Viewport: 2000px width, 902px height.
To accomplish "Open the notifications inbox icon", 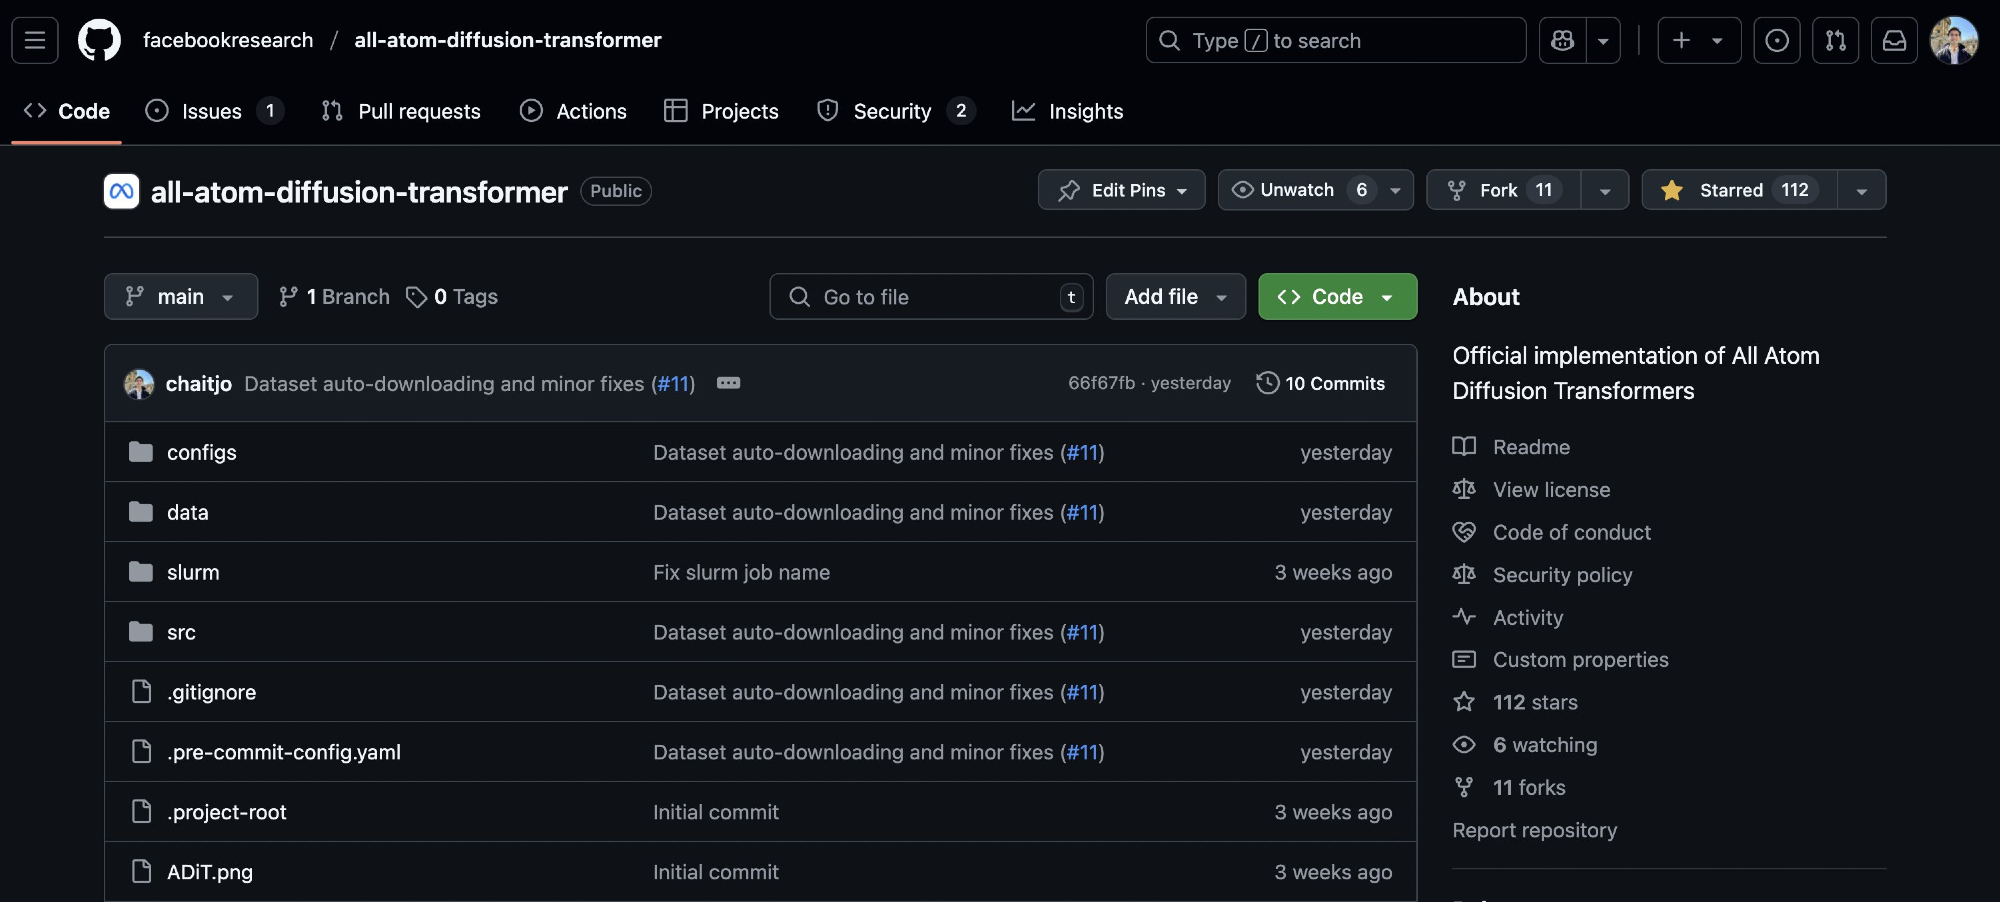I will 1894,40.
